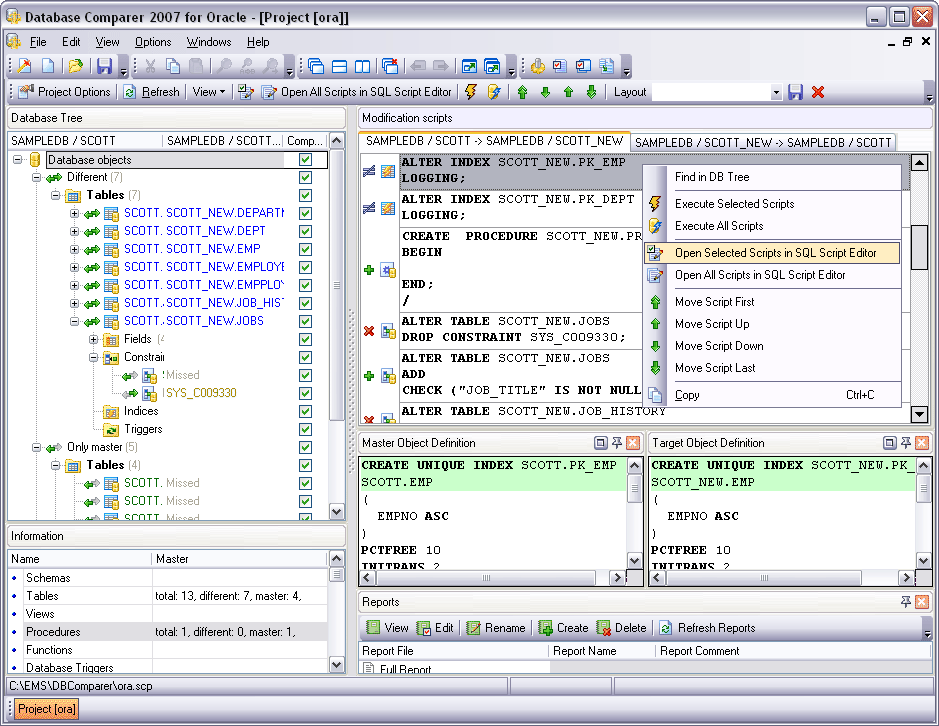
Task: Uncheck the Database objects checkbox
Action: click(x=305, y=159)
